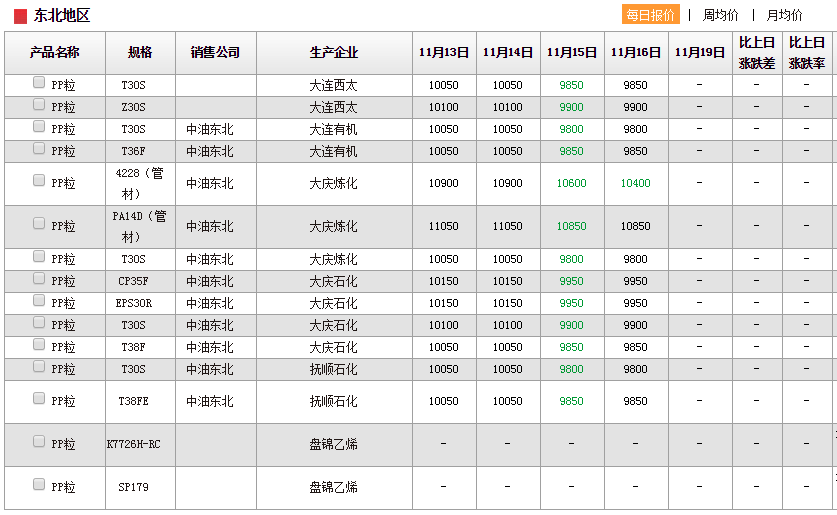Select 11050 under 11月13日 in PA14D row
The width and height of the screenshot is (837, 515).
click(444, 226)
